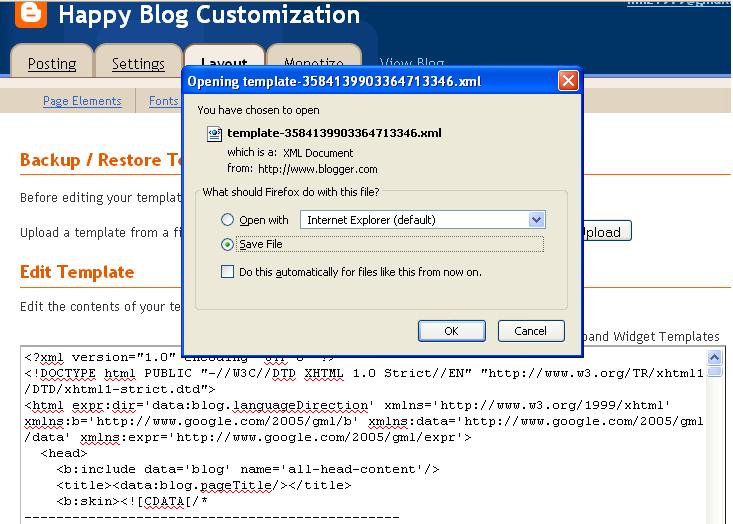Switch to the Settings tab
This screenshot has width=733, height=524.
(x=138, y=63)
